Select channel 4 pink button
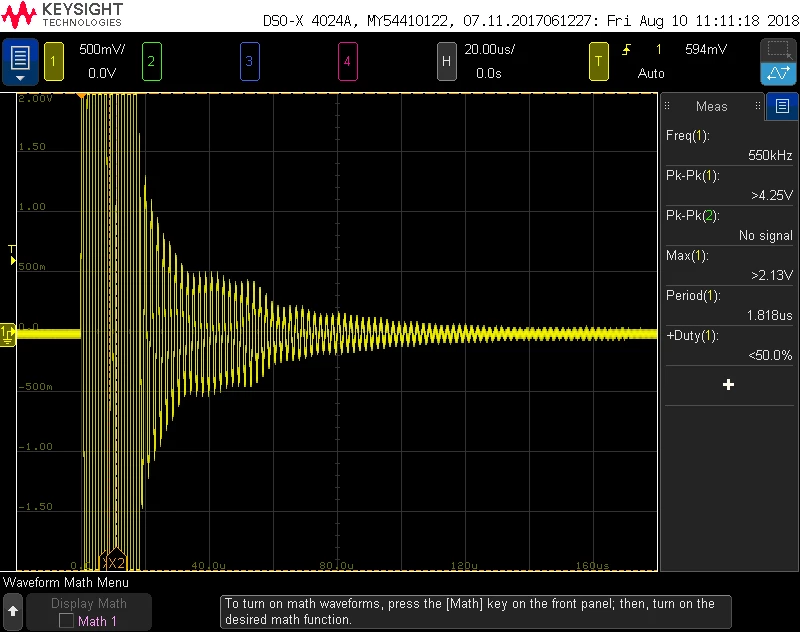This screenshot has height=632, width=800. click(347, 62)
